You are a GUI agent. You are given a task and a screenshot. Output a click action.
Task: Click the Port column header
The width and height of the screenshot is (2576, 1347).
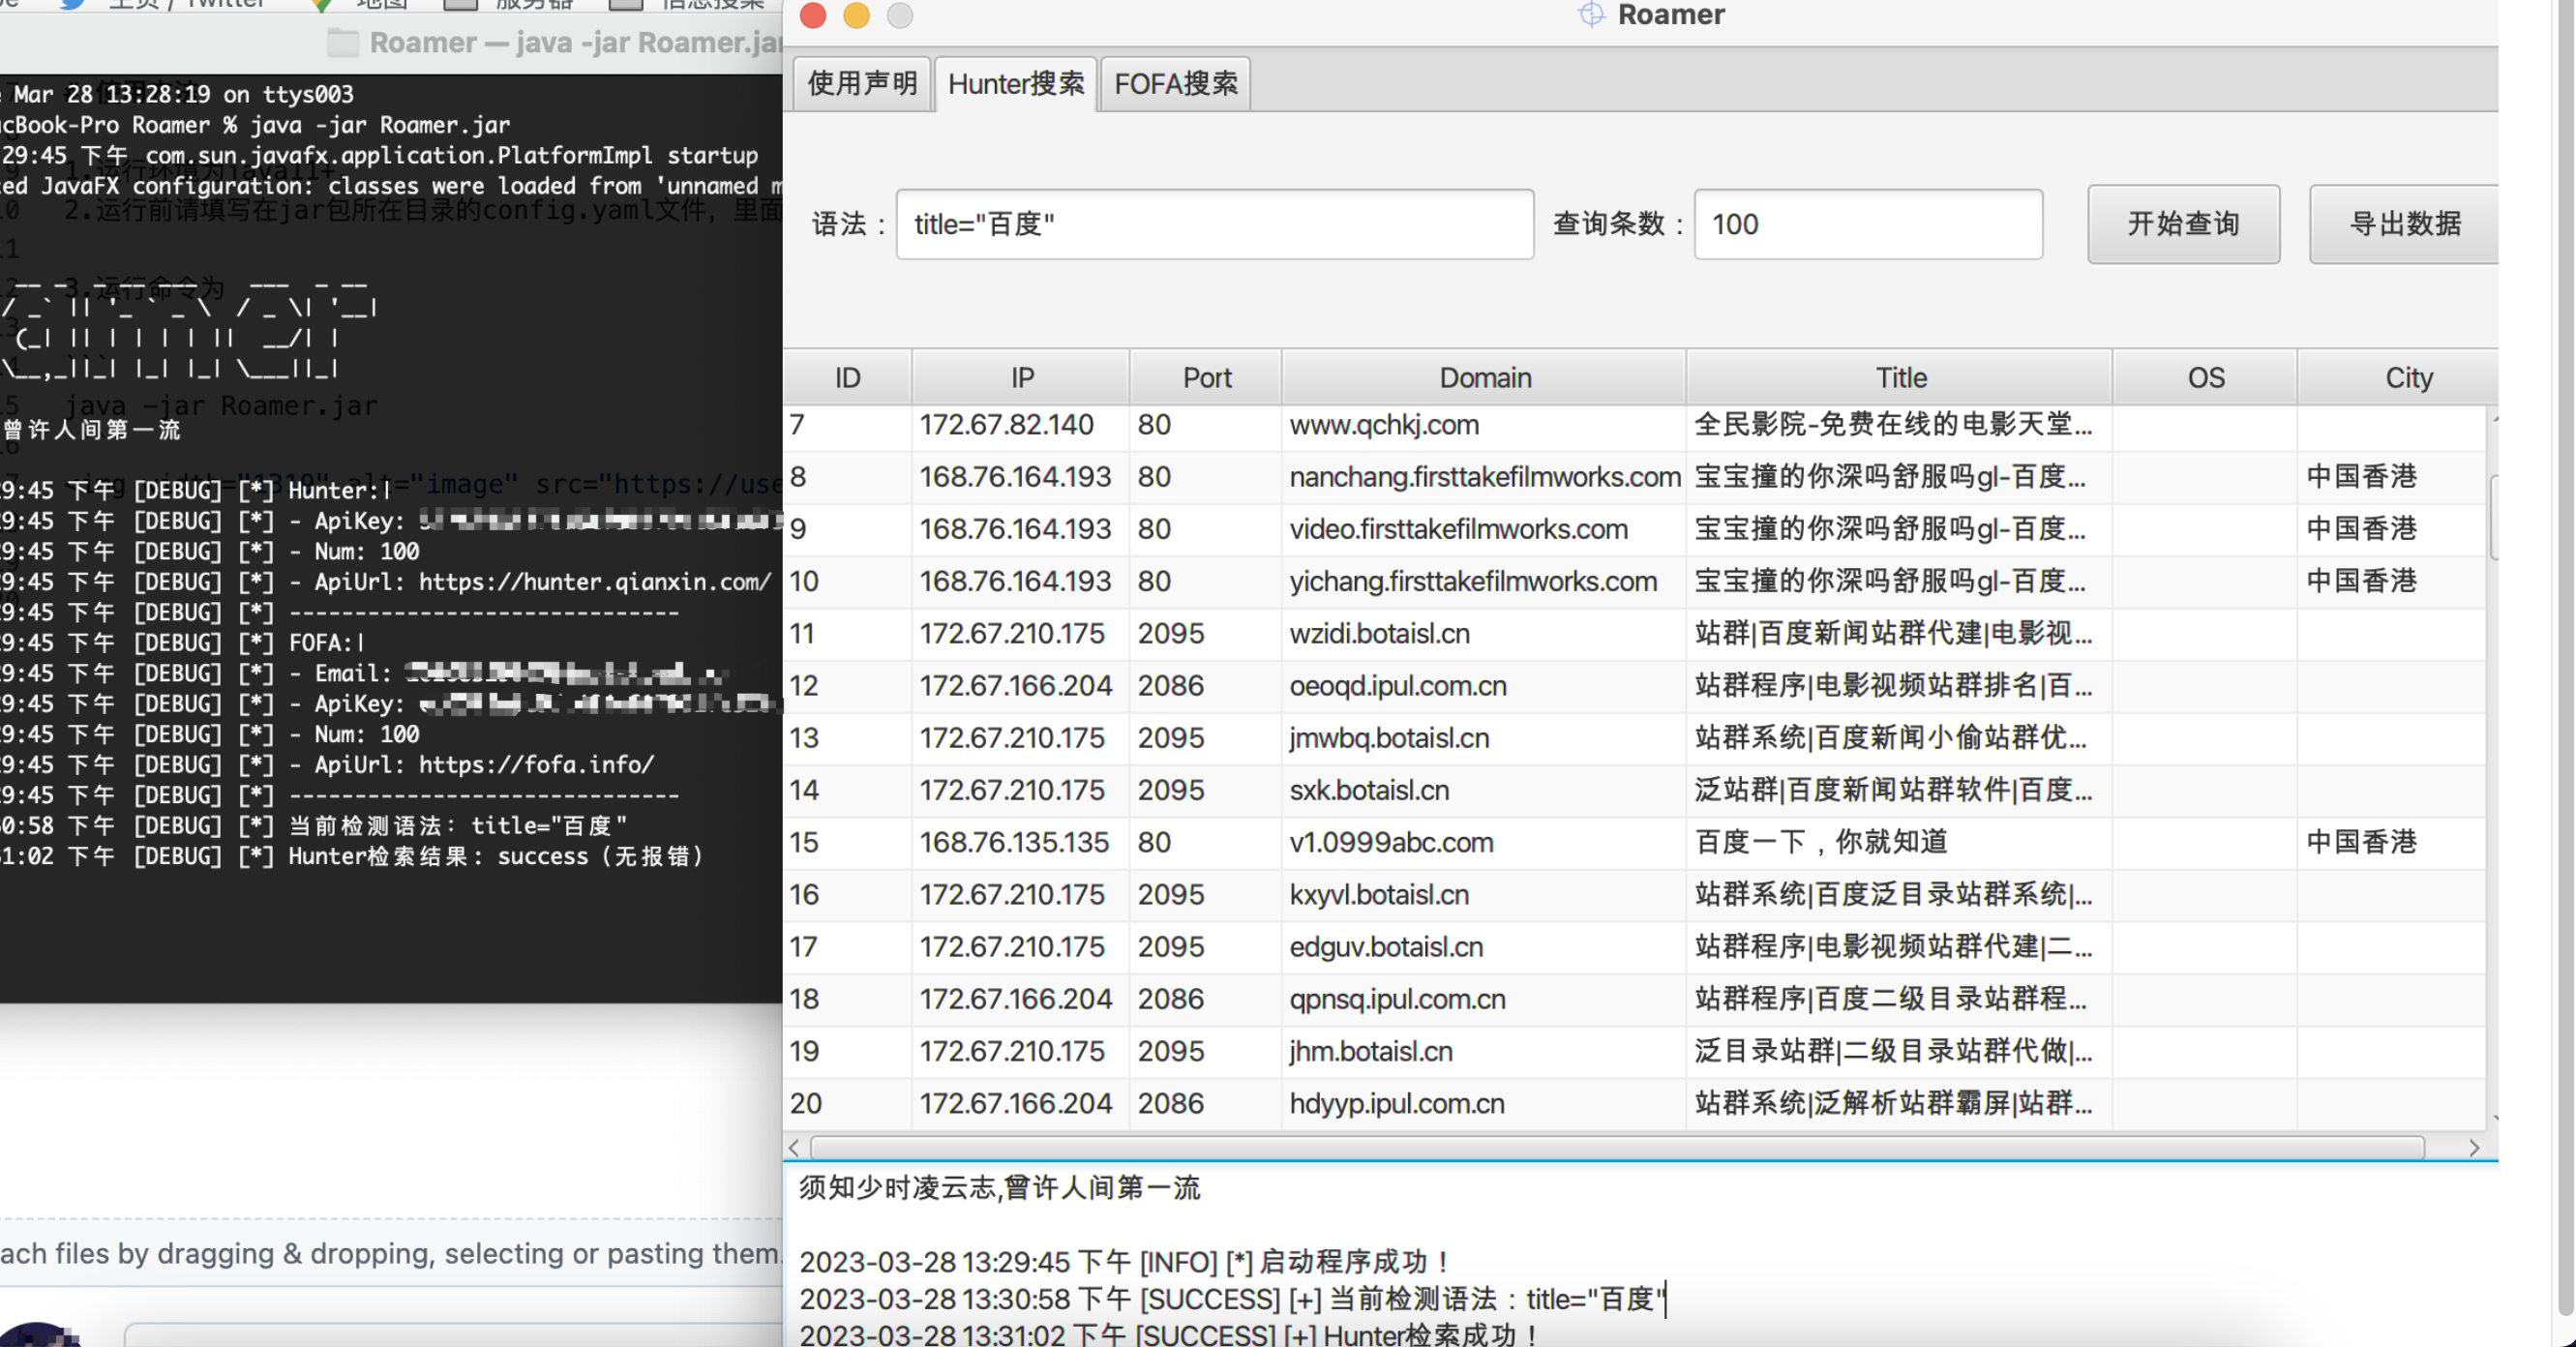[1205, 377]
